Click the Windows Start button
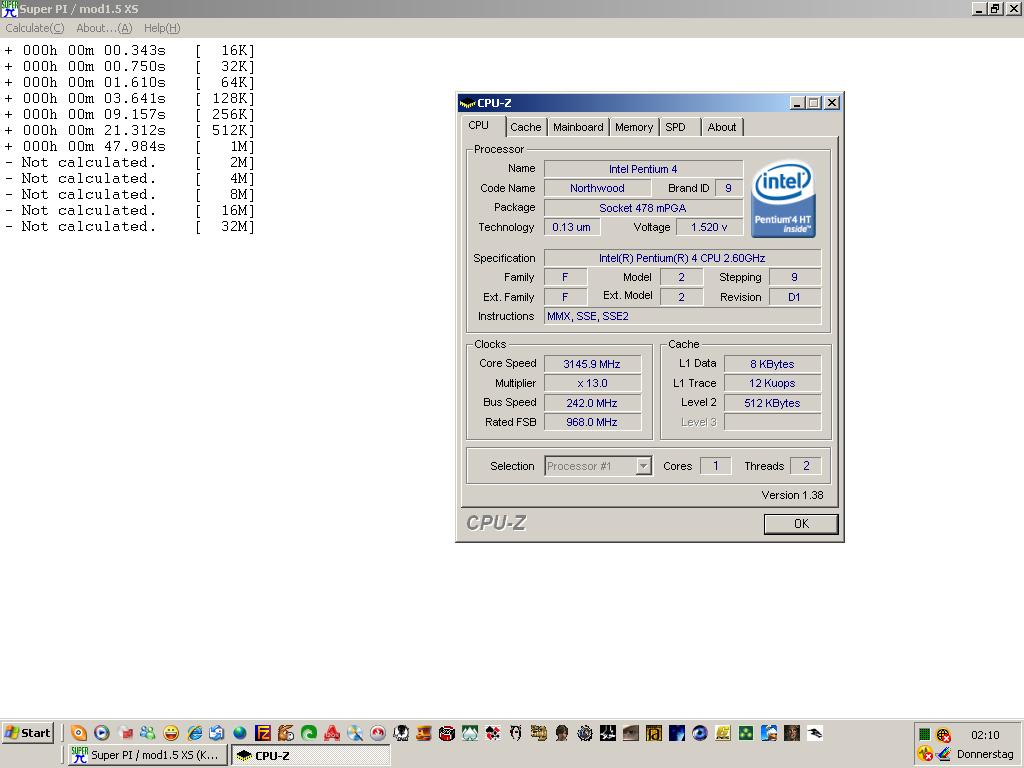1024x768 pixels. (27, 733)
